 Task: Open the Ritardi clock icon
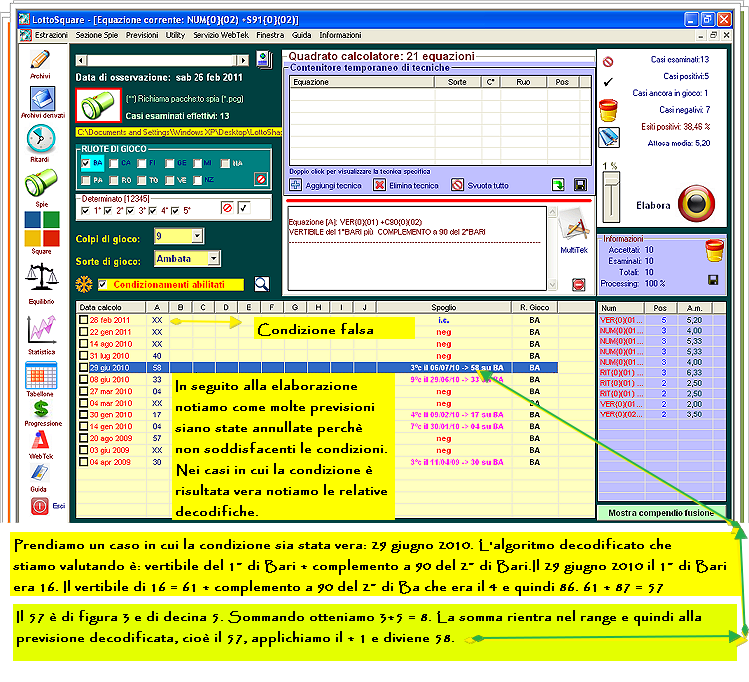[x=41, y=139]
